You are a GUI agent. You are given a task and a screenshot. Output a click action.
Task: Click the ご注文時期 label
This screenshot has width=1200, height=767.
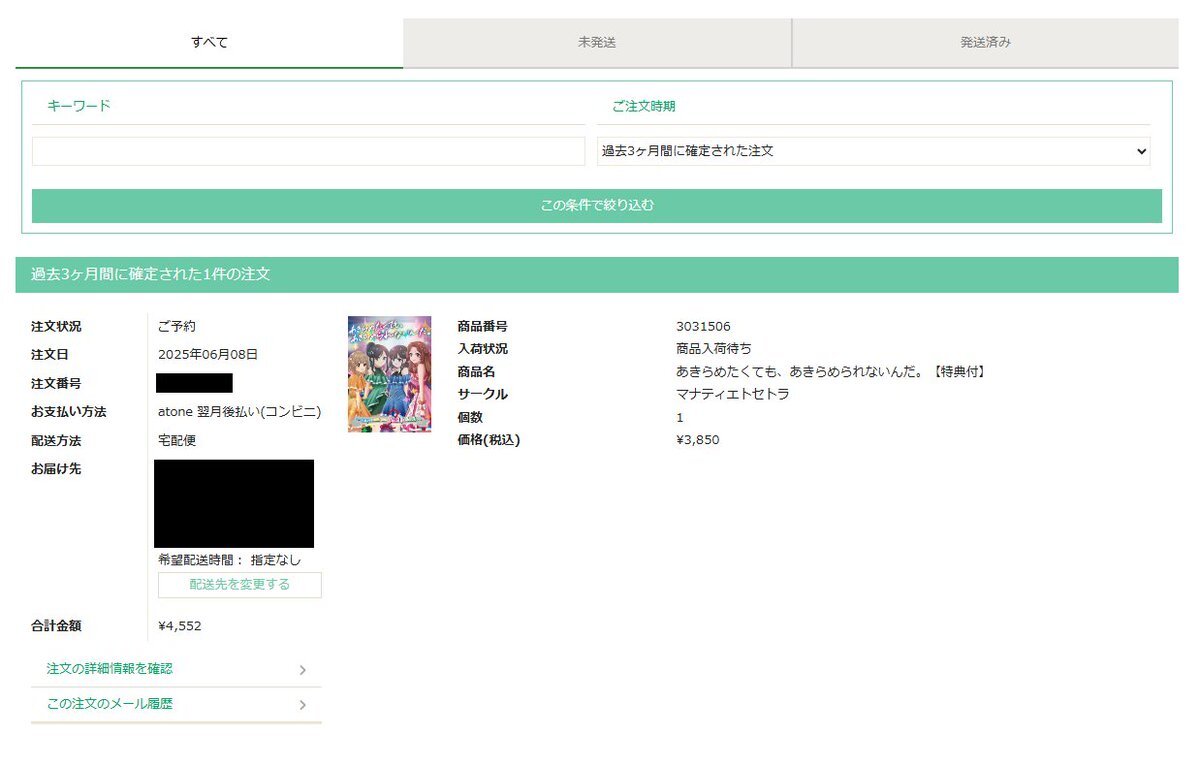pos(644,106)
